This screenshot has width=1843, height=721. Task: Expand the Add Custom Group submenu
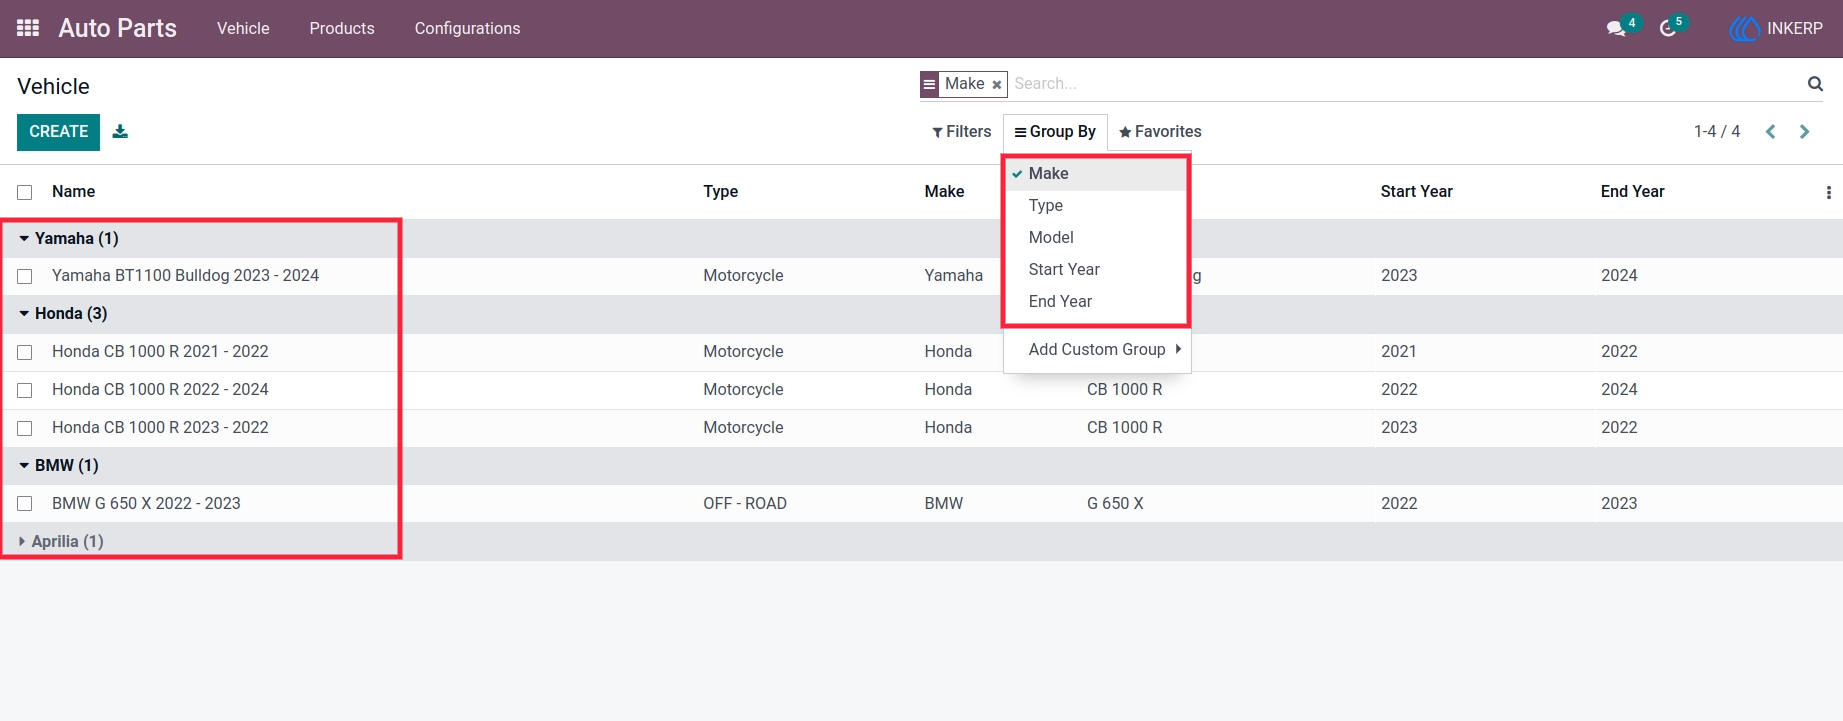point(1097,349)
